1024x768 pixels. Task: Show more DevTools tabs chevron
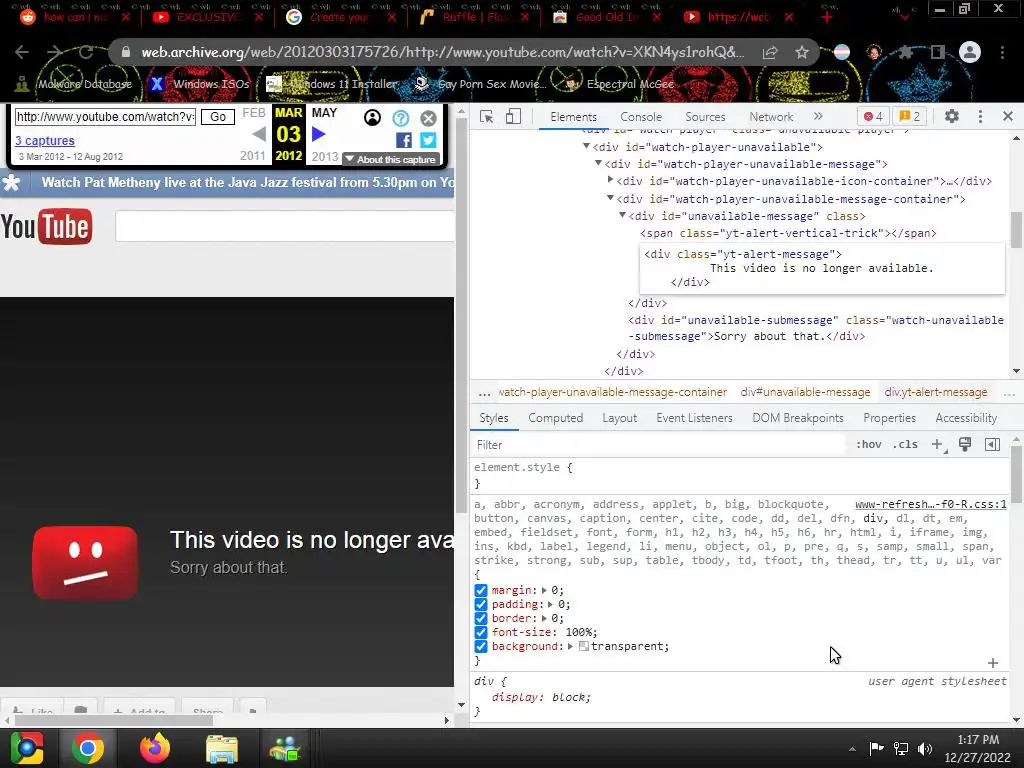(818, 116)
